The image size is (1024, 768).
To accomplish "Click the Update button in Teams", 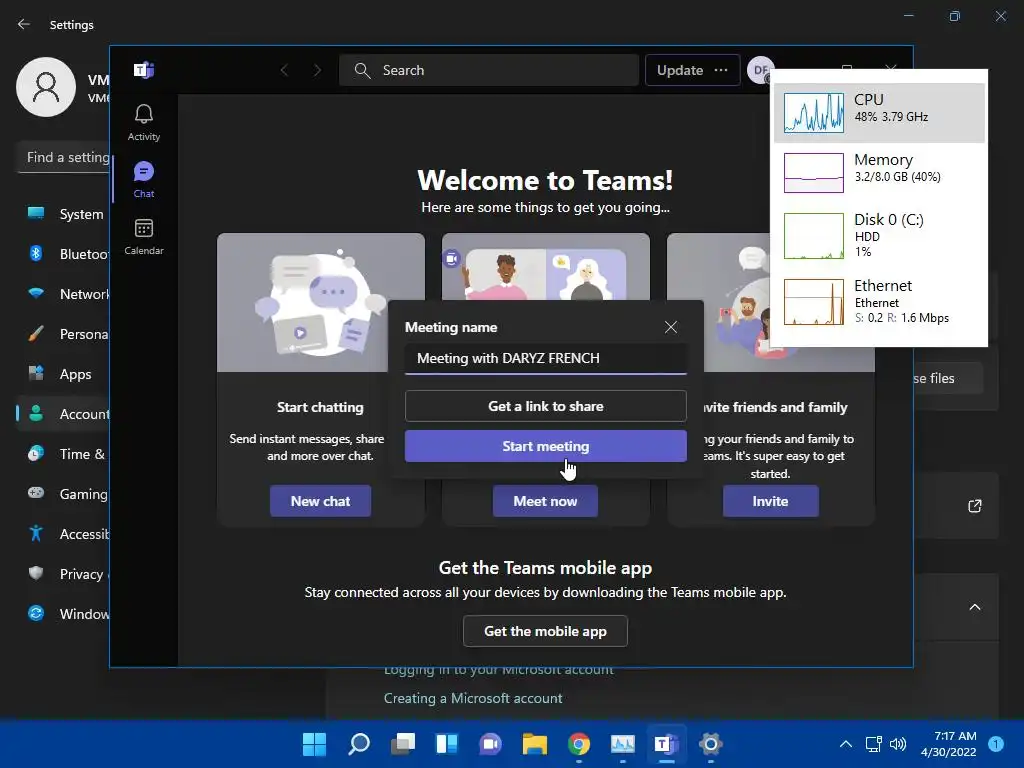I will pyautogui.click(x=680, y=70).
